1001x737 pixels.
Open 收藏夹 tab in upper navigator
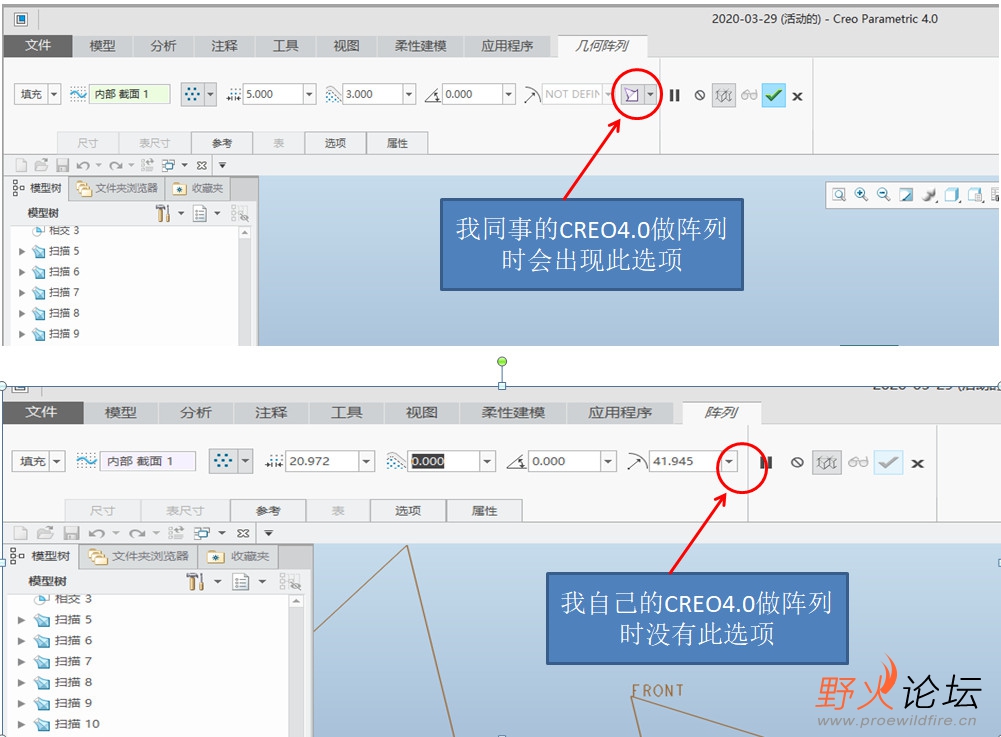click(x=199, y=188)
